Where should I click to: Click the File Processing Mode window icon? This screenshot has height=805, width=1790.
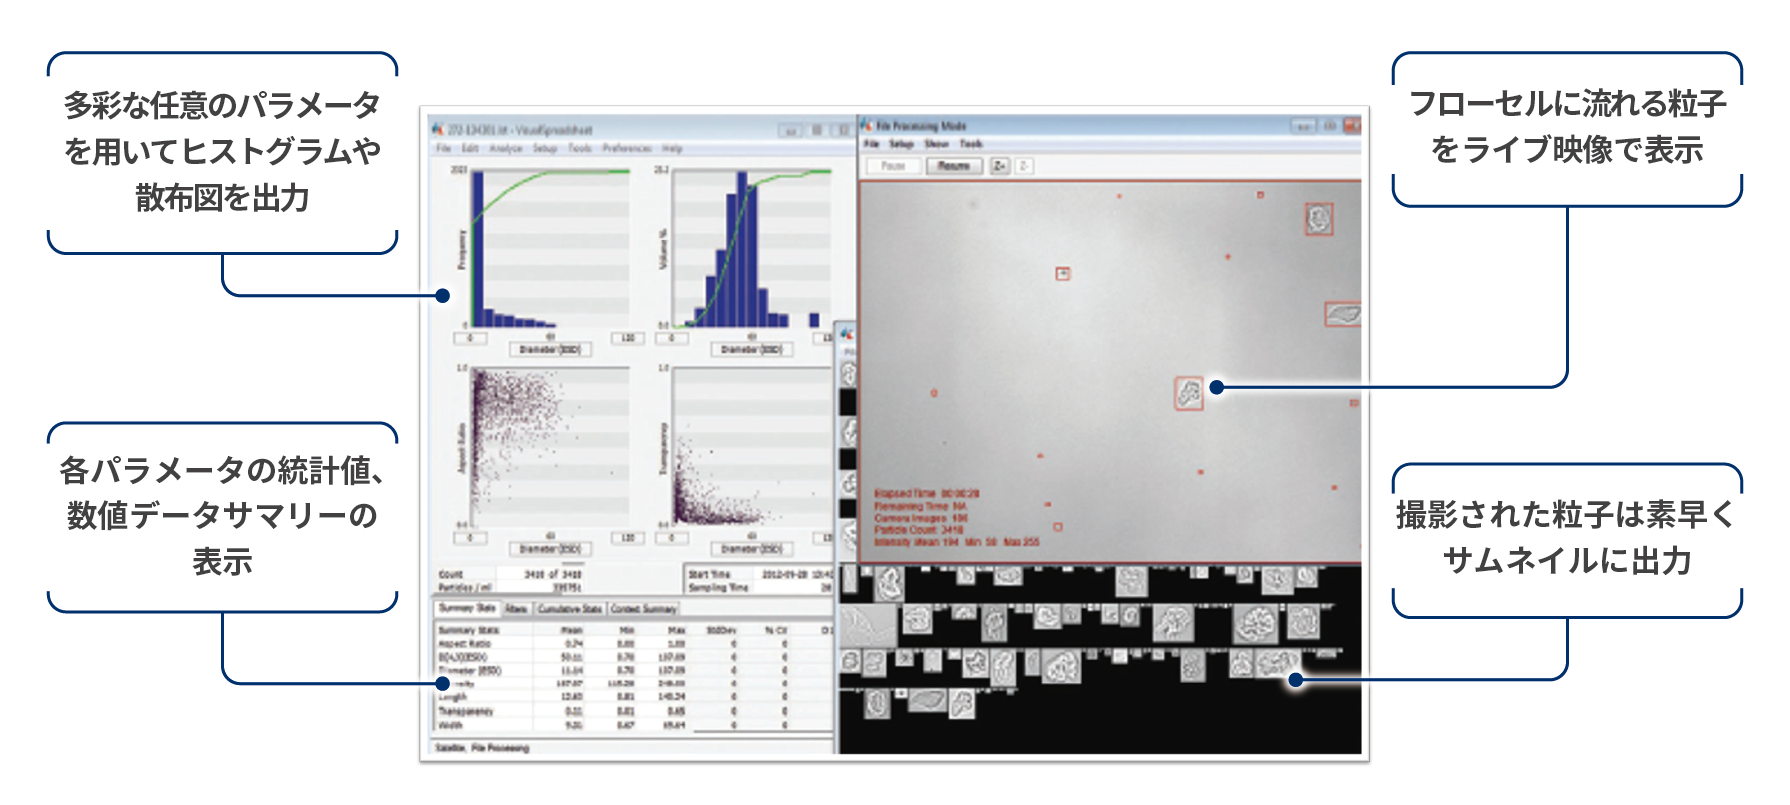coord(867,126)
